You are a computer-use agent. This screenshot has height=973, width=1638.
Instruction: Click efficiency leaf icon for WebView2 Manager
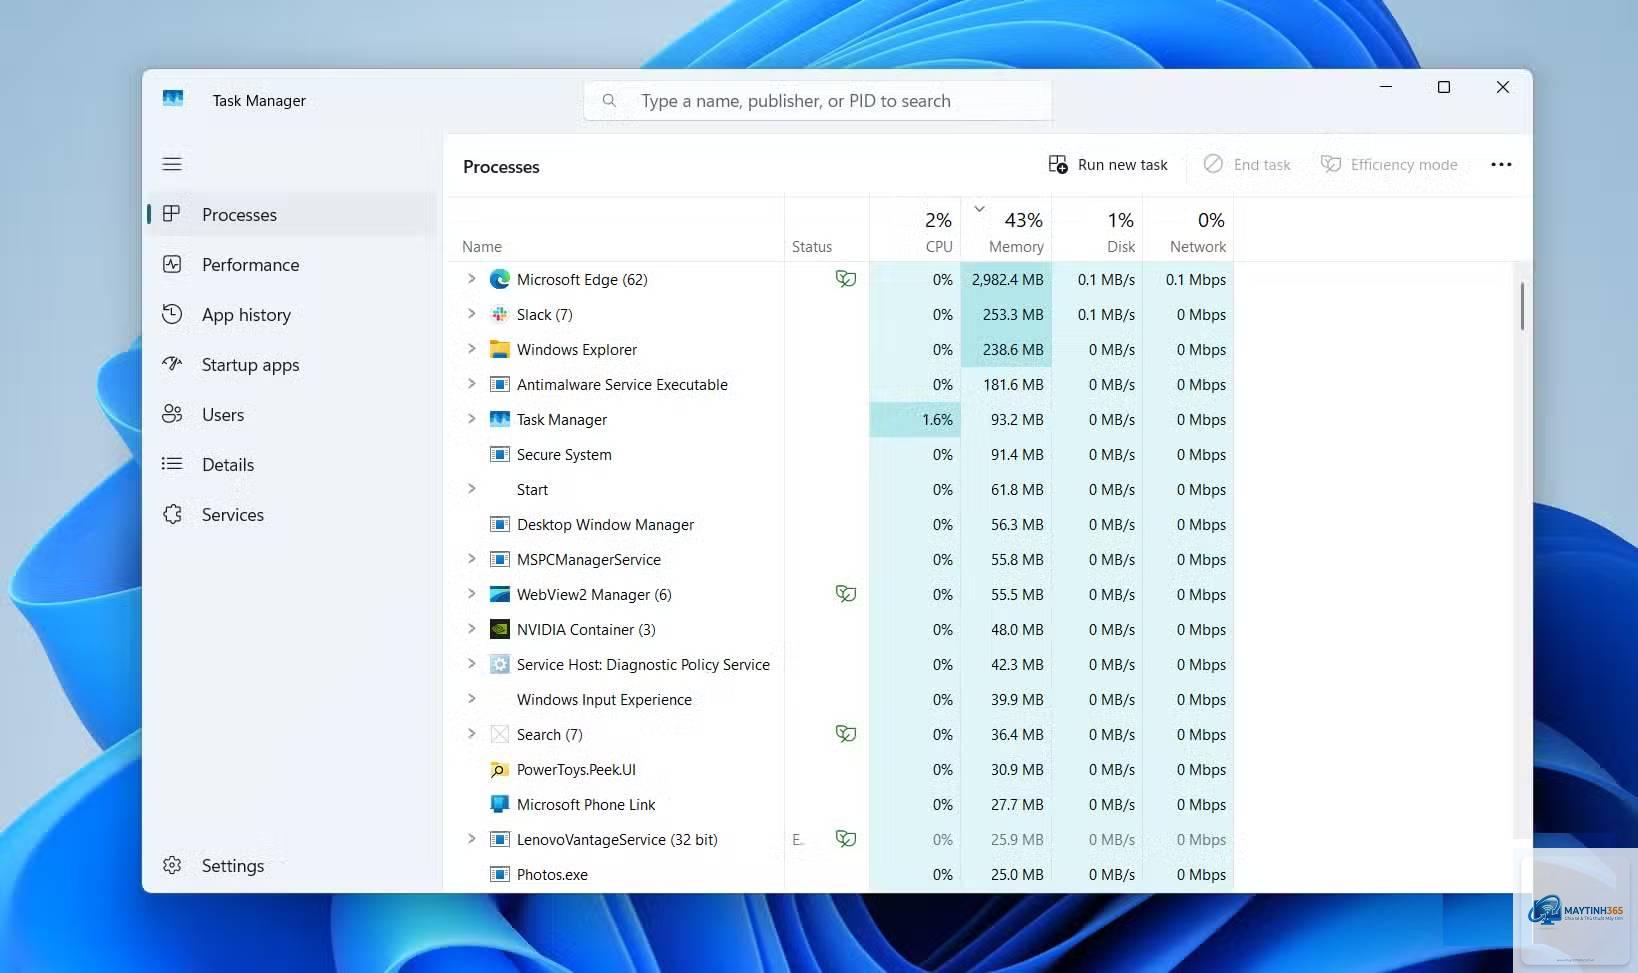pyautogui.click(x=846, y=594)
